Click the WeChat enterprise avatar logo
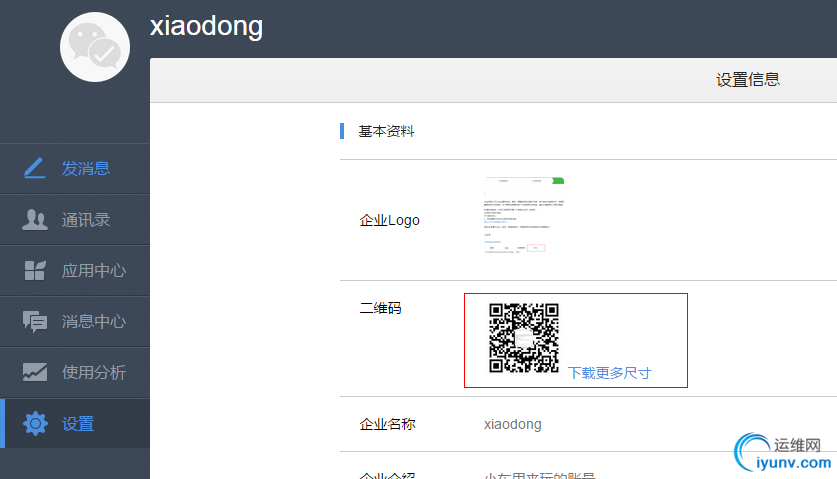This screenshot has width=837, height=479. coord(95,47)
